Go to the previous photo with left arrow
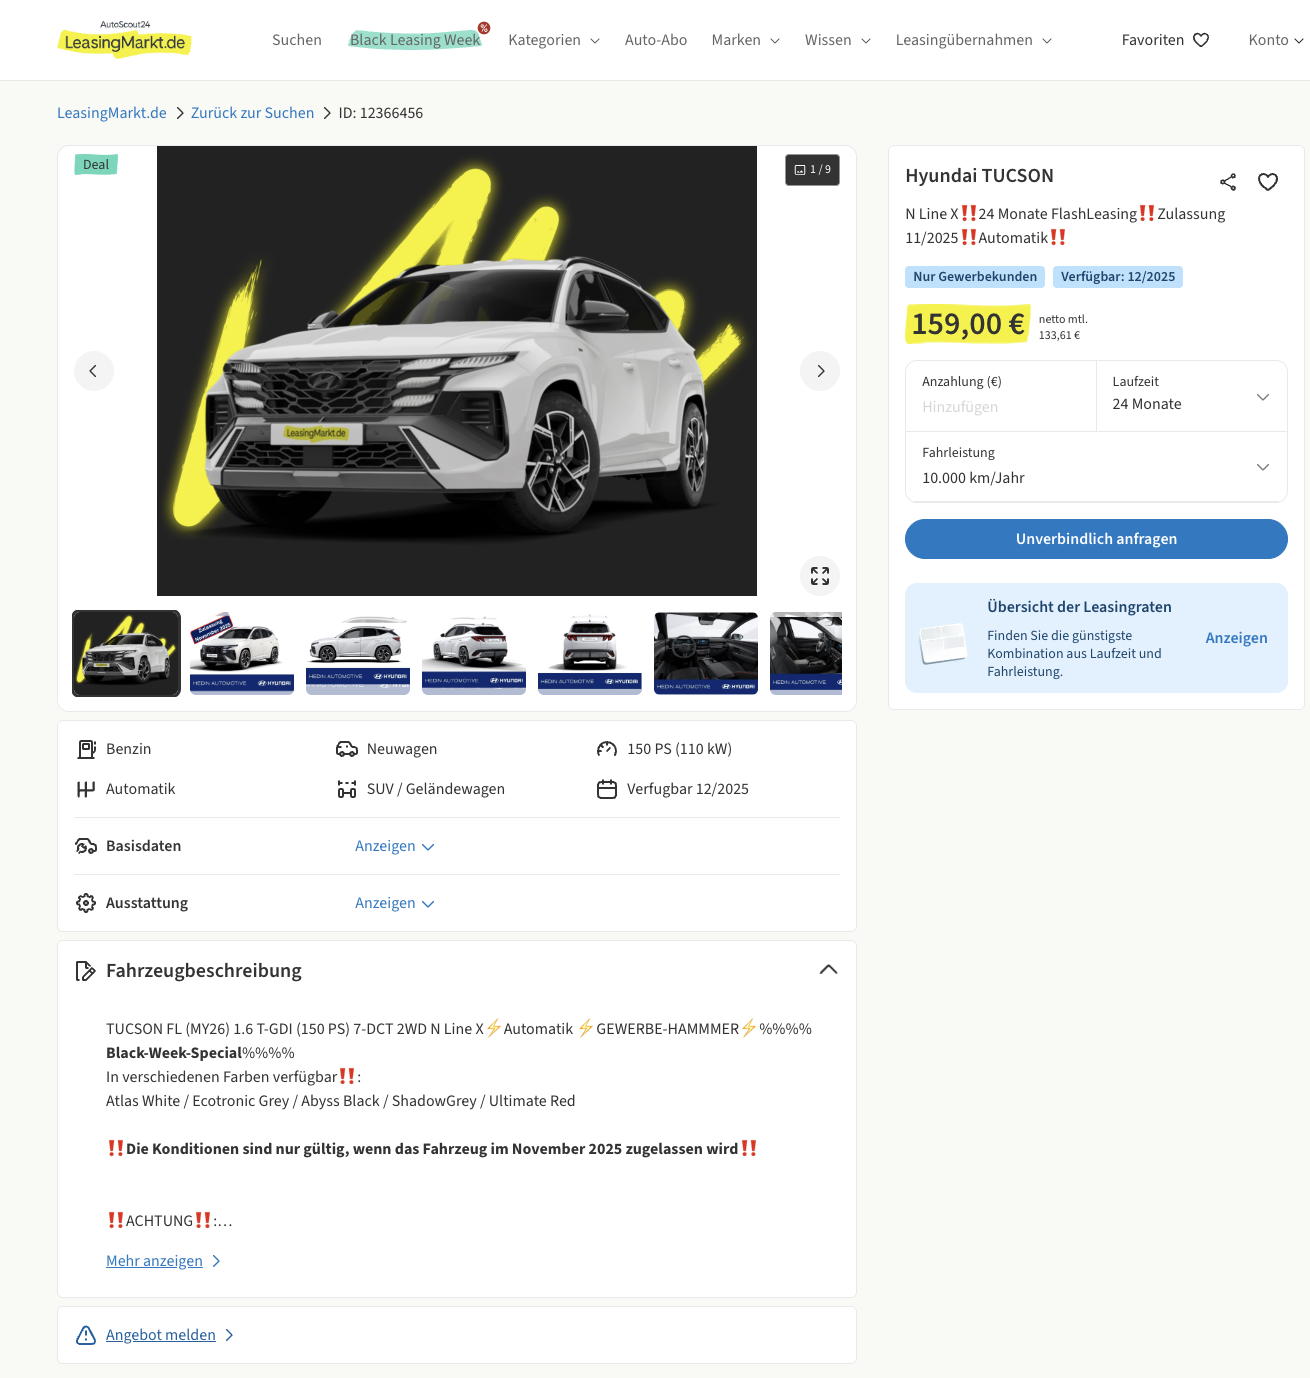This screenshot has height=1378, width=1310. coord(94,371)
